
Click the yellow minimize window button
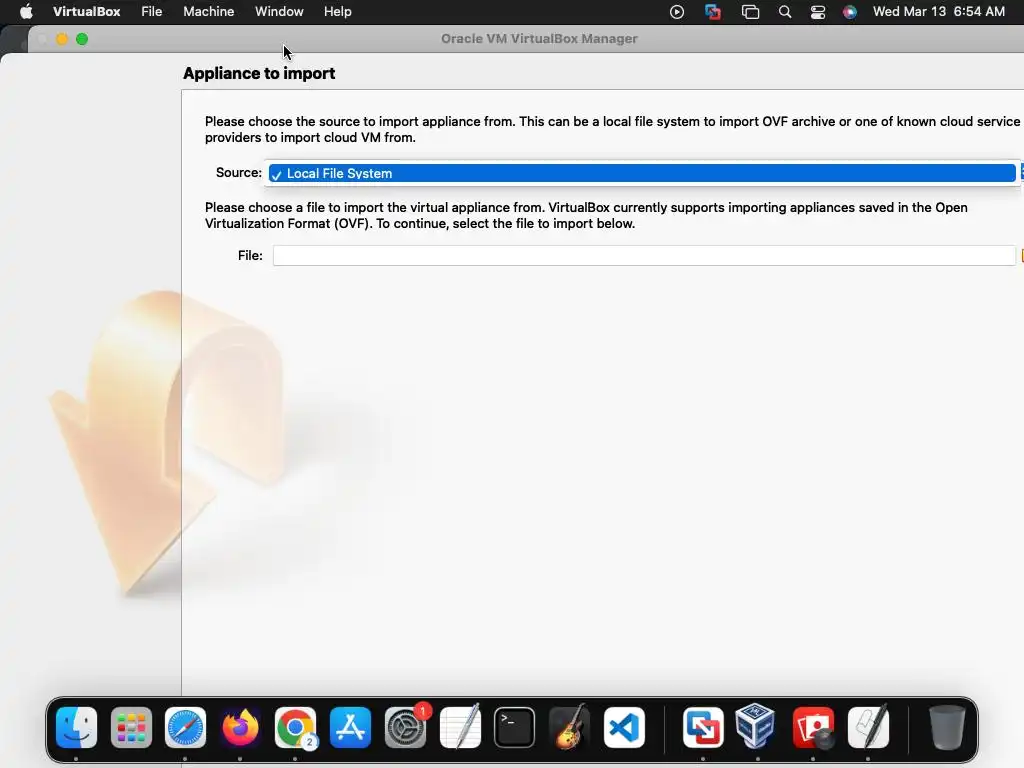pos(62,39)
